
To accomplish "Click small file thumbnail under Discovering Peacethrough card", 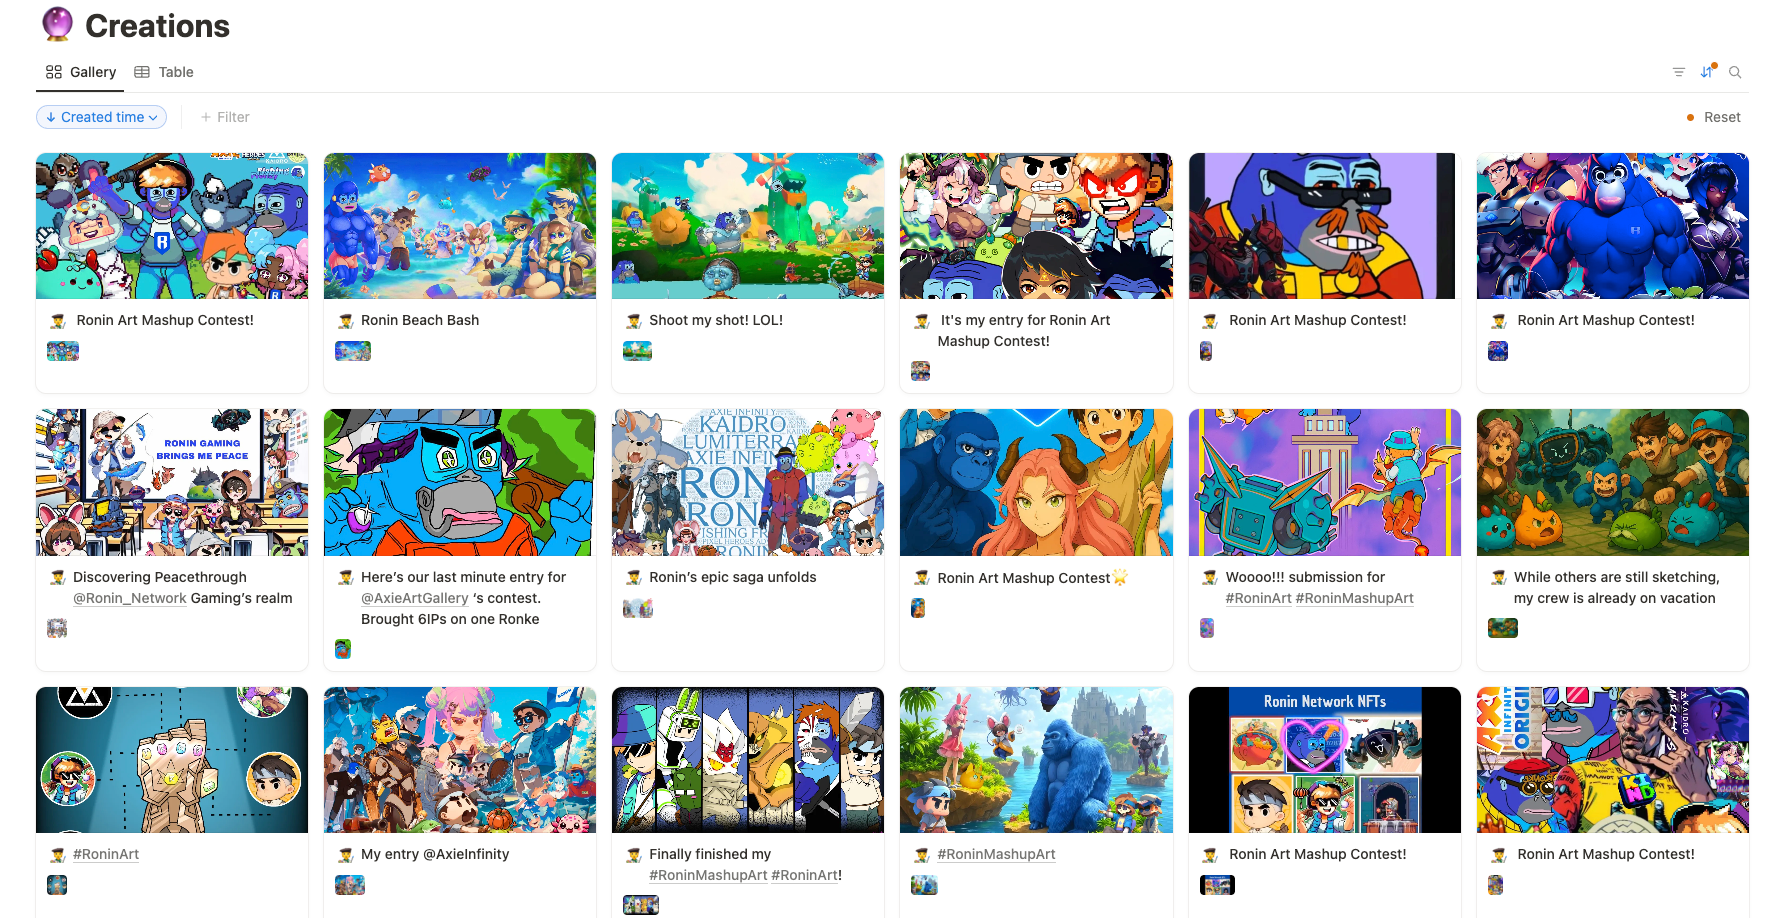I will point(57,628).
